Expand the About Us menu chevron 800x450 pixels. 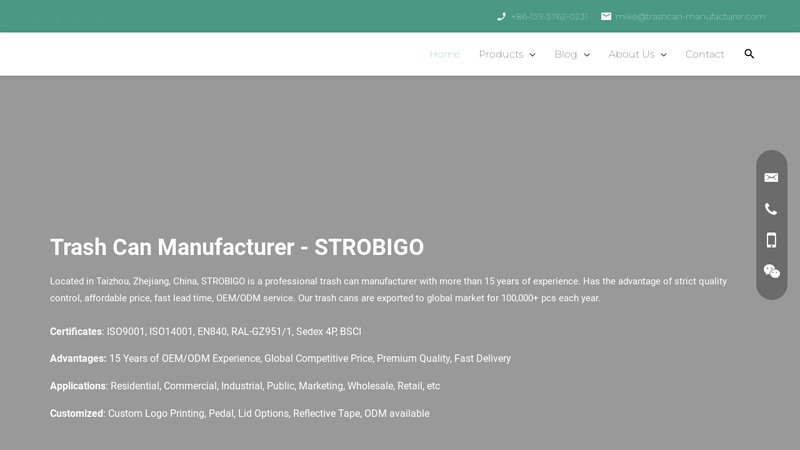[x=663, y=55]
